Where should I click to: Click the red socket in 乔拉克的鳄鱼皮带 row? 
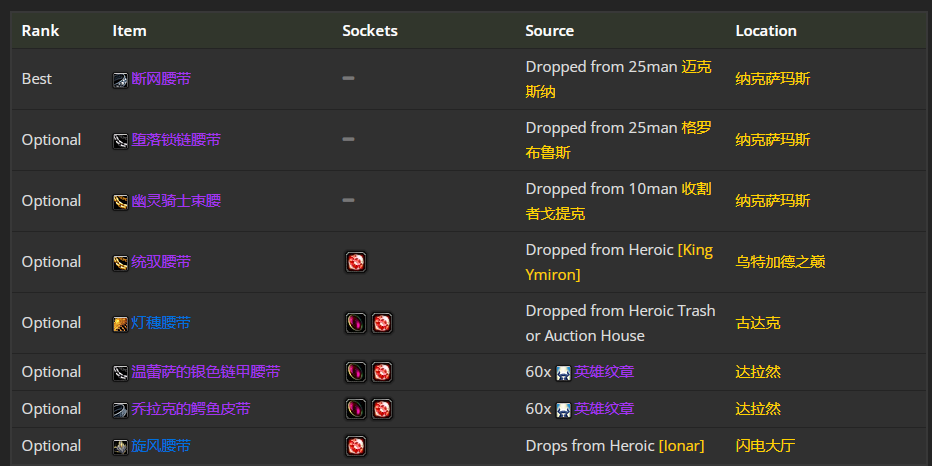coord(382,409)
